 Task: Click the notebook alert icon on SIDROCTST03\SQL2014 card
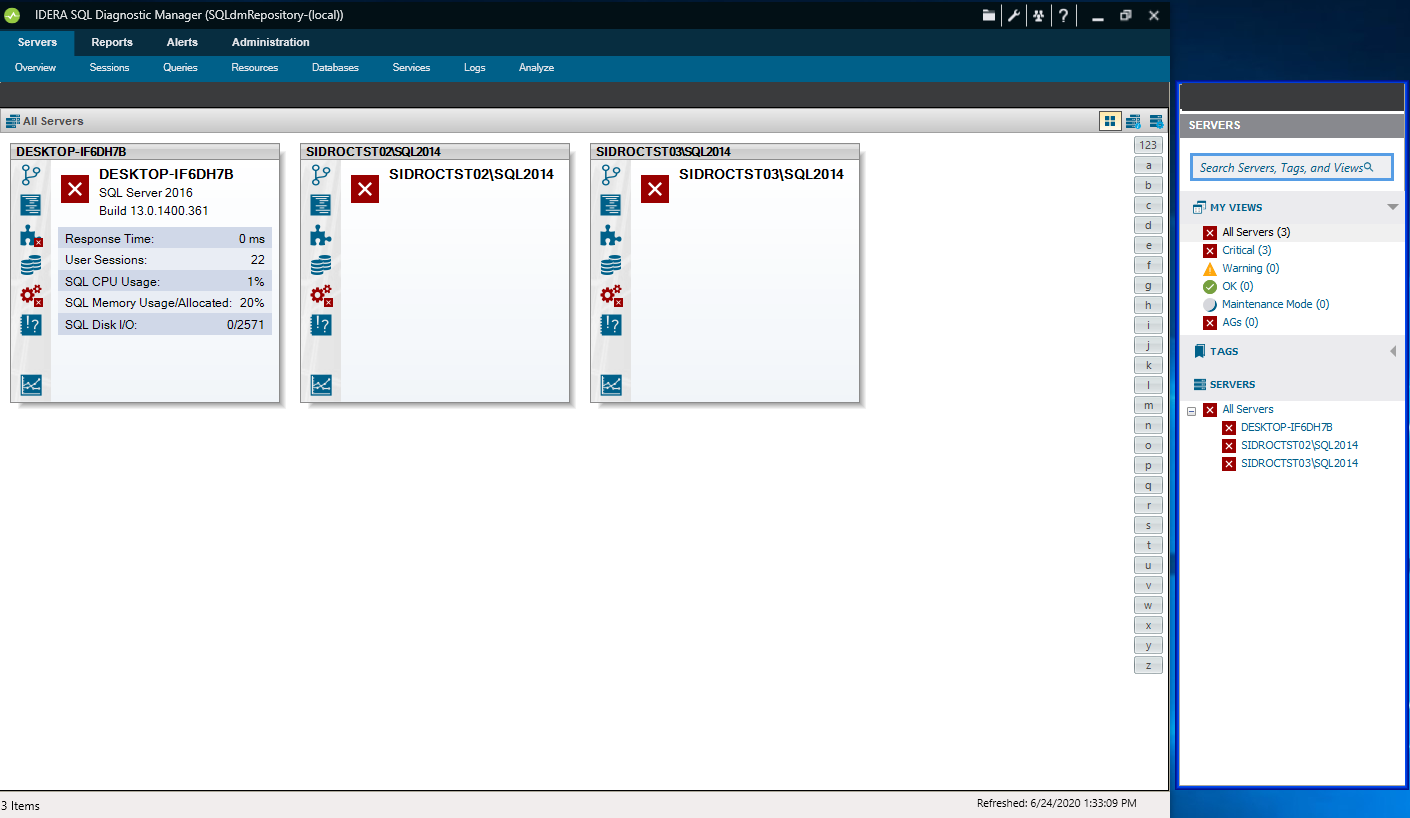coord(611,325)
